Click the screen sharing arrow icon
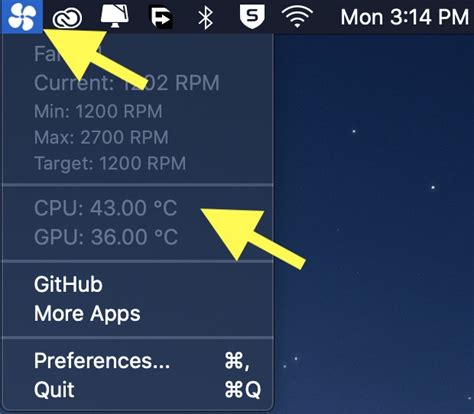The height and width of the screenshot is (414, 474). pos(162,17)
